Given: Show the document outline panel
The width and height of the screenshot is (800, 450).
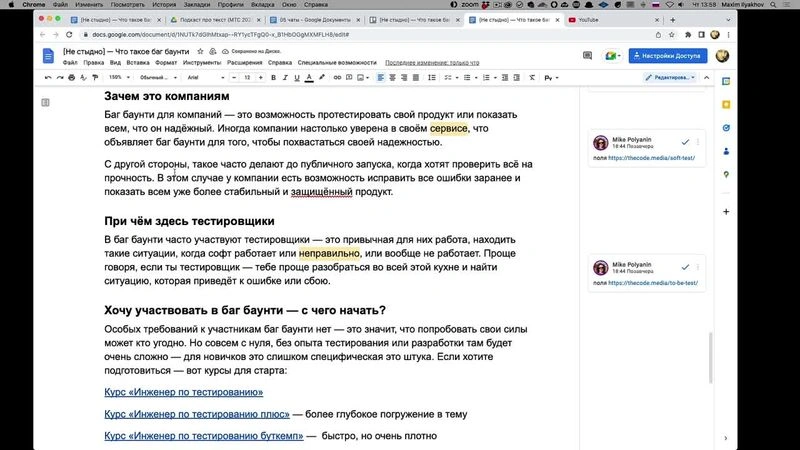Looking at the screenshot, I should coord(45,103).
